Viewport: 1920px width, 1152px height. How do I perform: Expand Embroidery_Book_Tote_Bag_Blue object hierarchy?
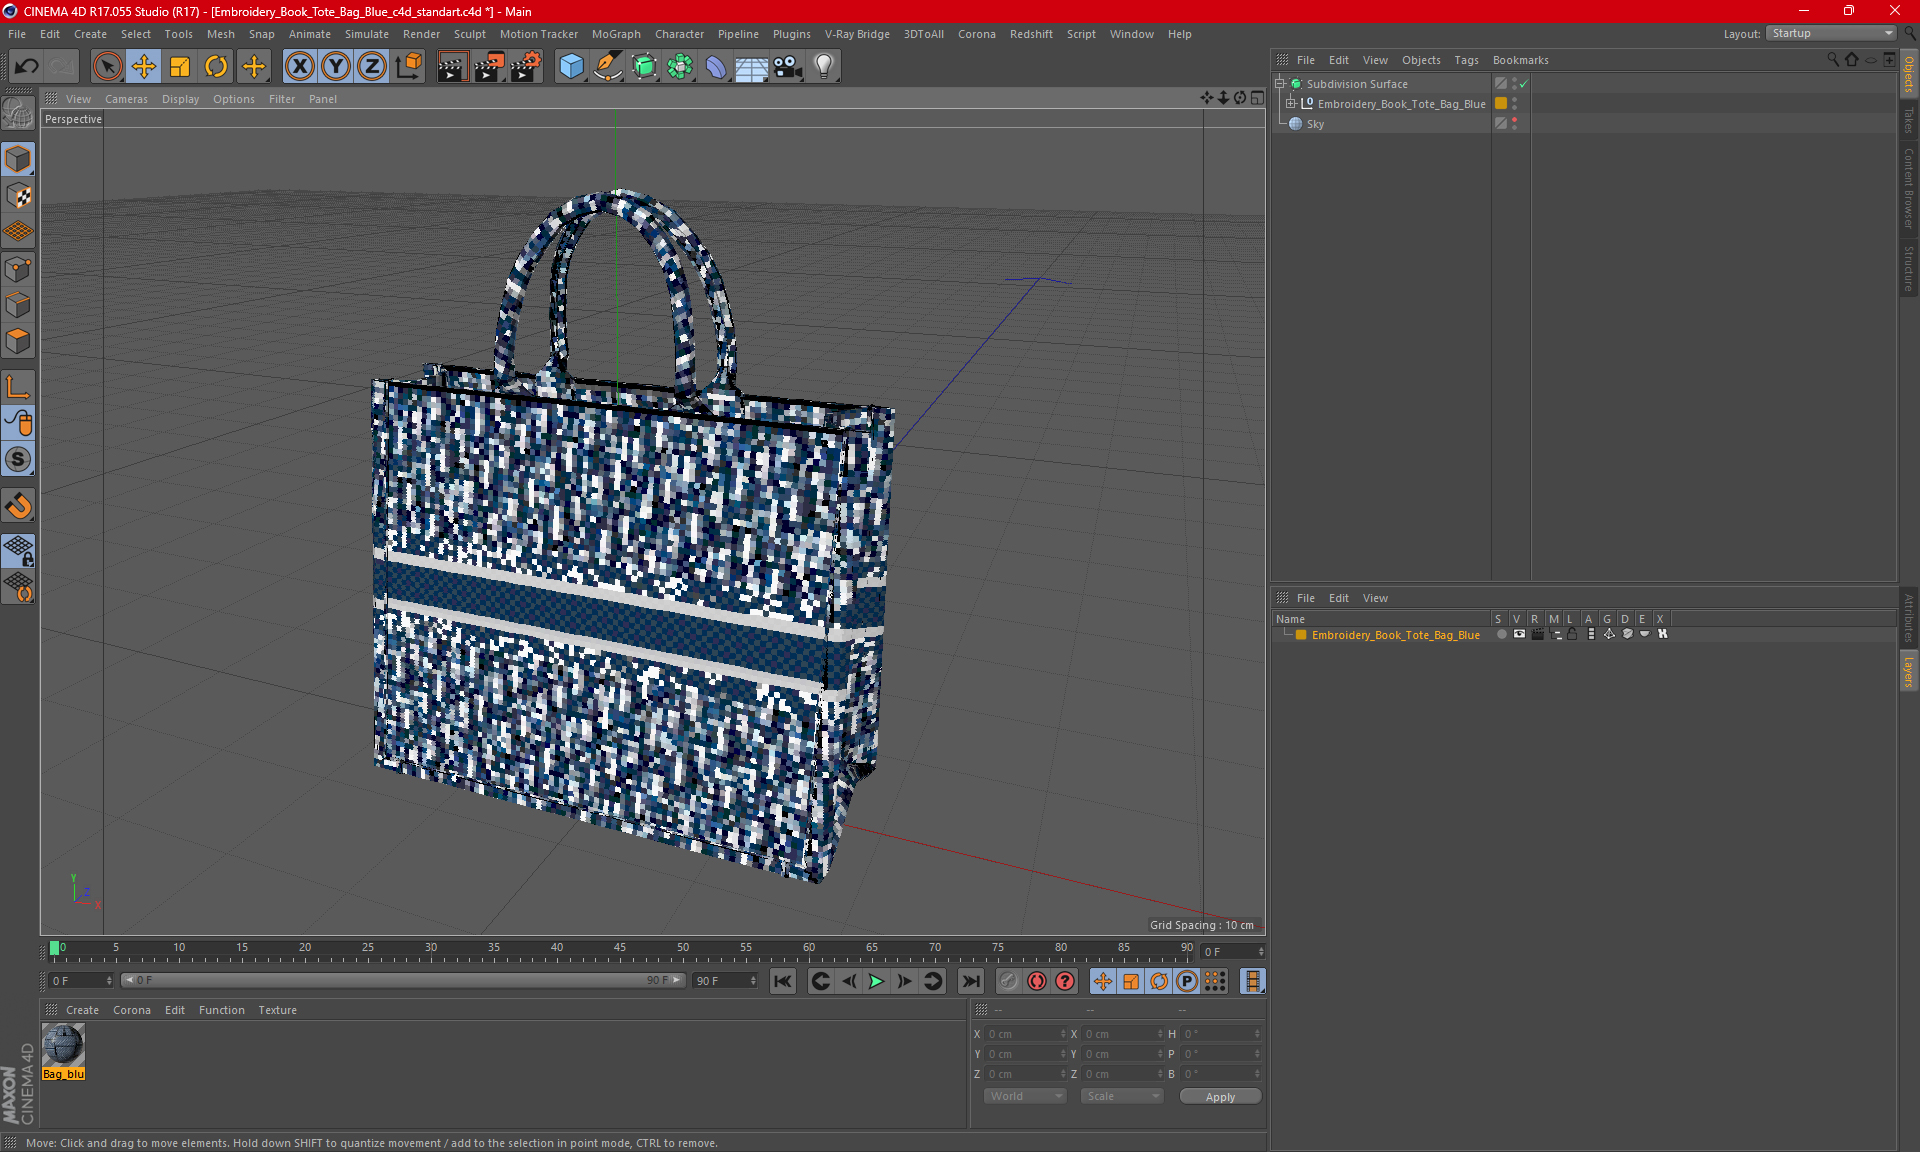click(1290, 104)
